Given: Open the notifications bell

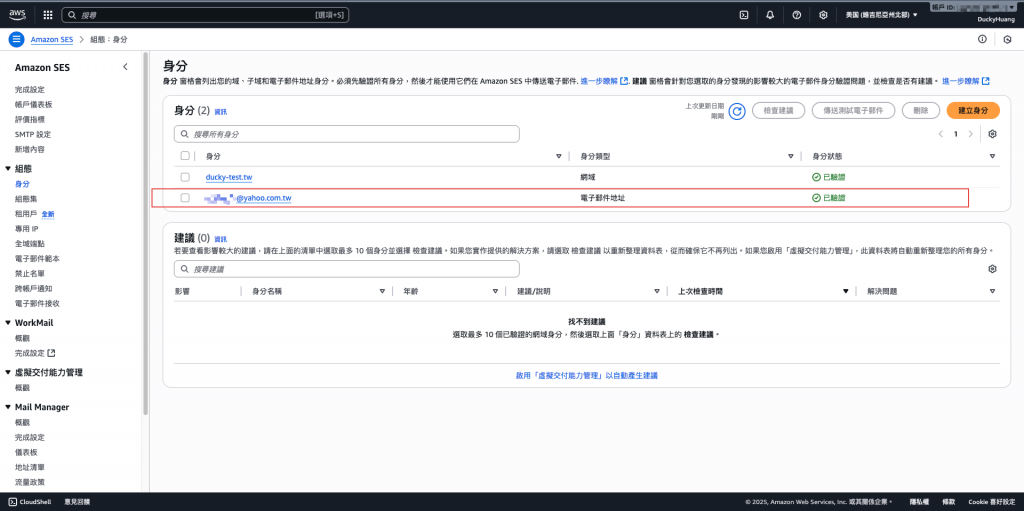Looking at the screenshot, I should click(770, 15).
